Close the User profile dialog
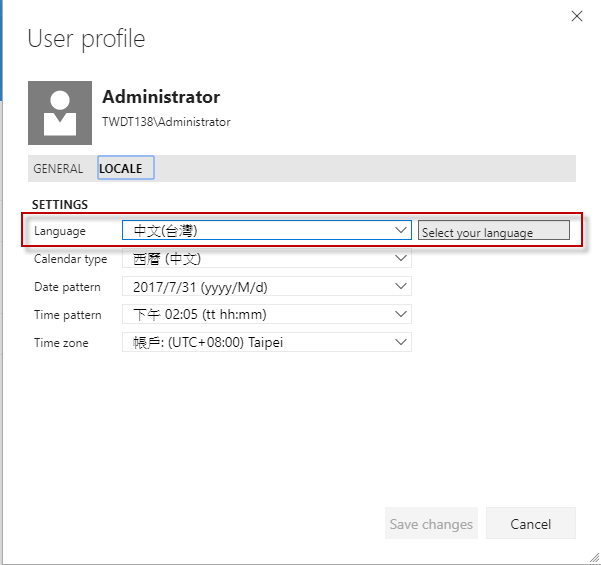The height and width of the screenshot is (565, 601). point(576,16)
